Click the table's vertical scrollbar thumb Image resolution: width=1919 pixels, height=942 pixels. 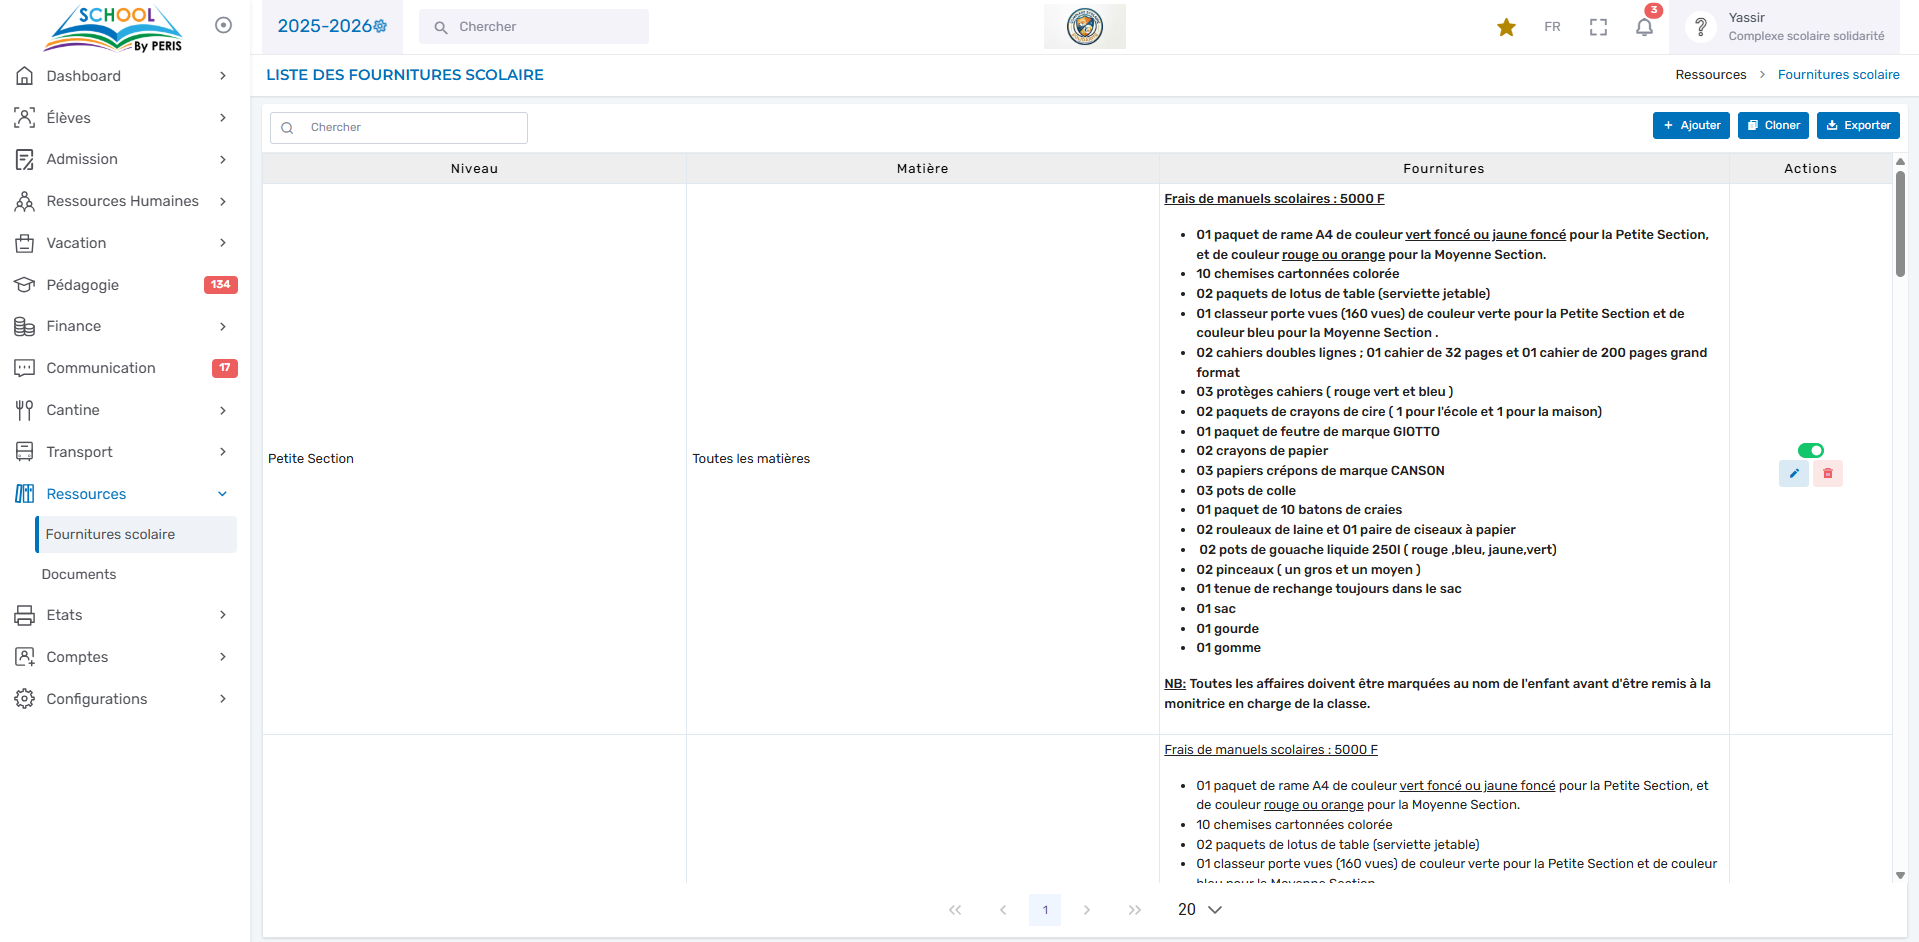click(x=1900, y=223)
